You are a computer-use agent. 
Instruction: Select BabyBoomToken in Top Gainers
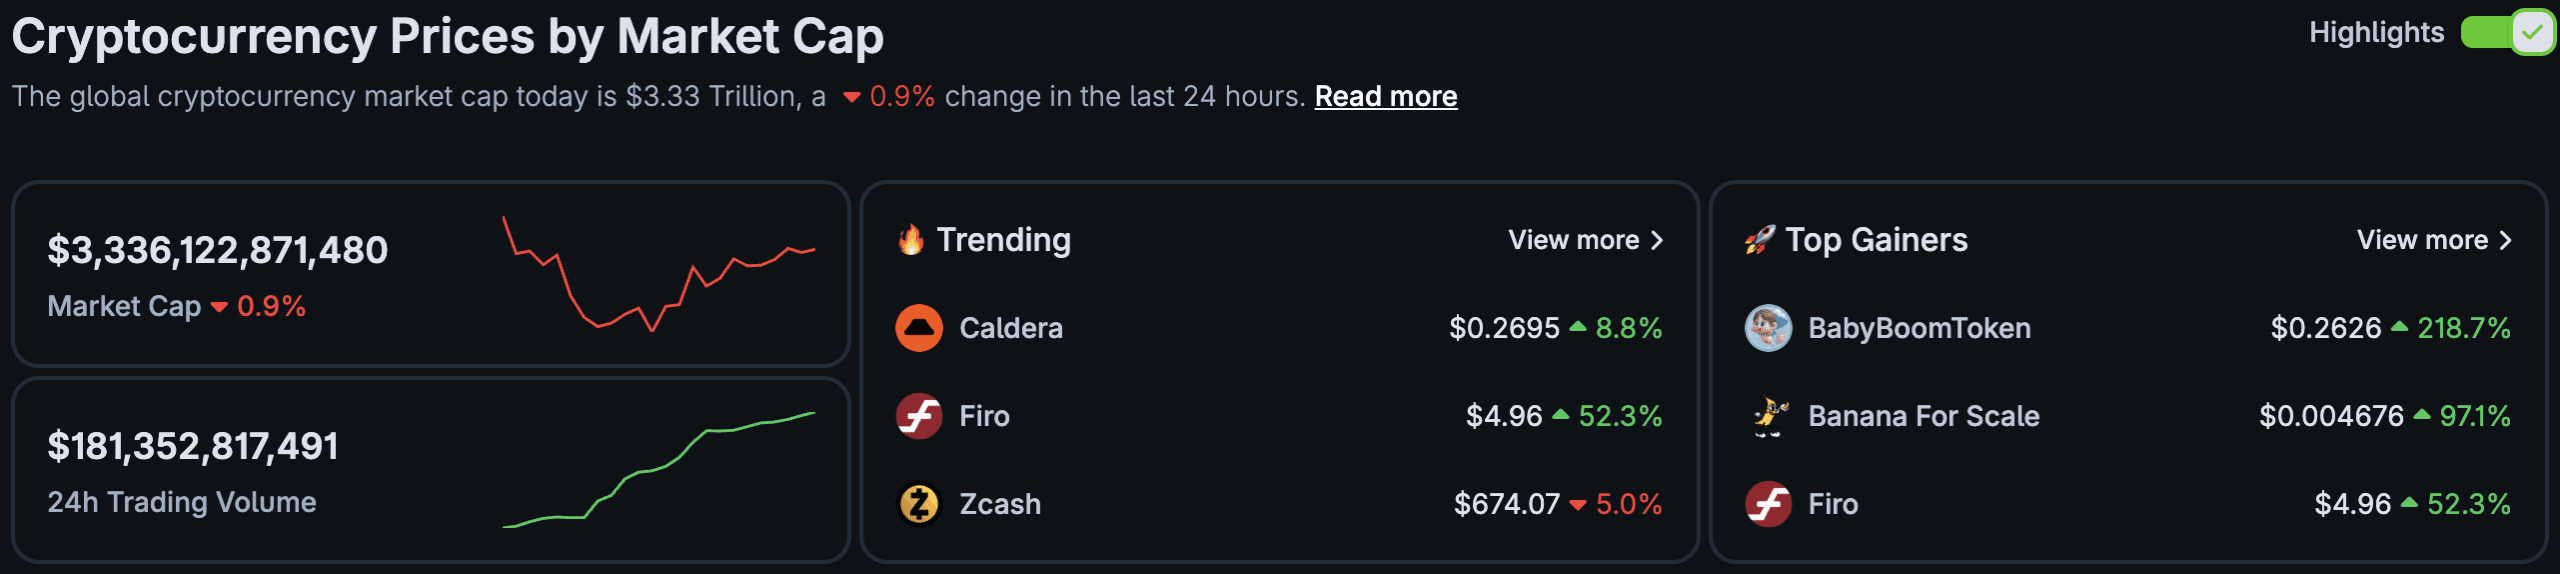click(x=1919, y=328)
